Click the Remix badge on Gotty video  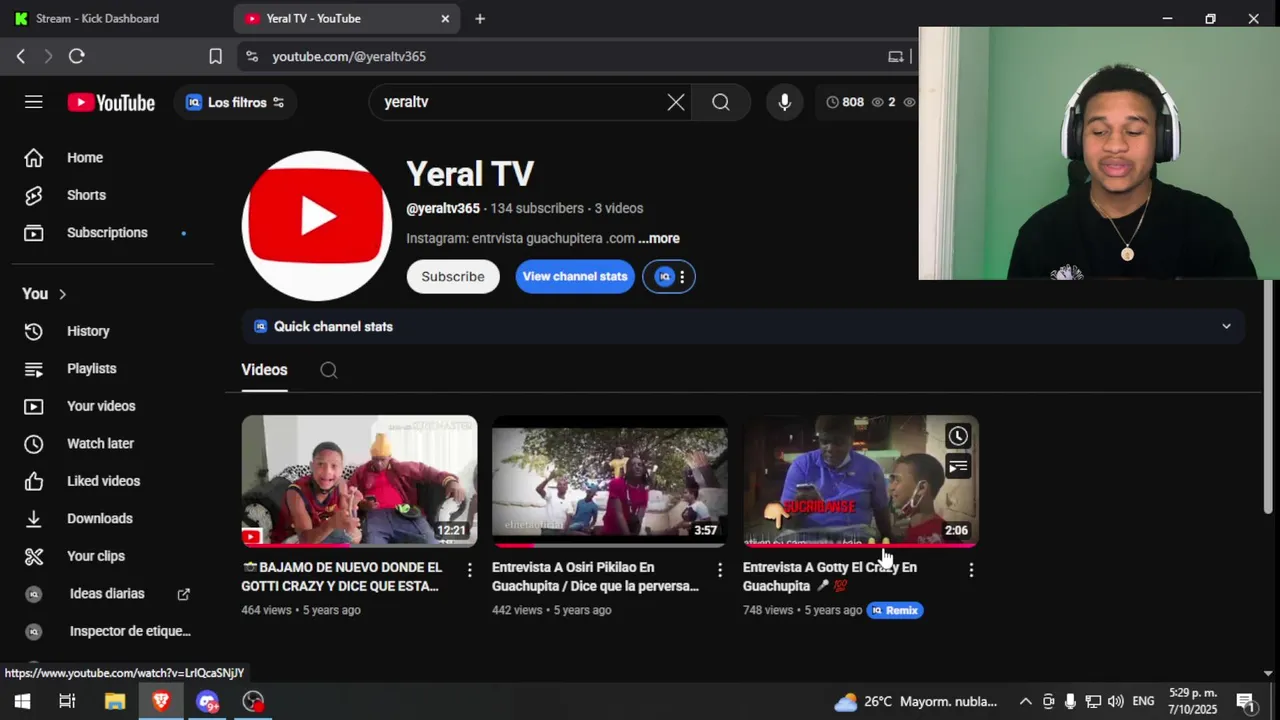(895, 610)
